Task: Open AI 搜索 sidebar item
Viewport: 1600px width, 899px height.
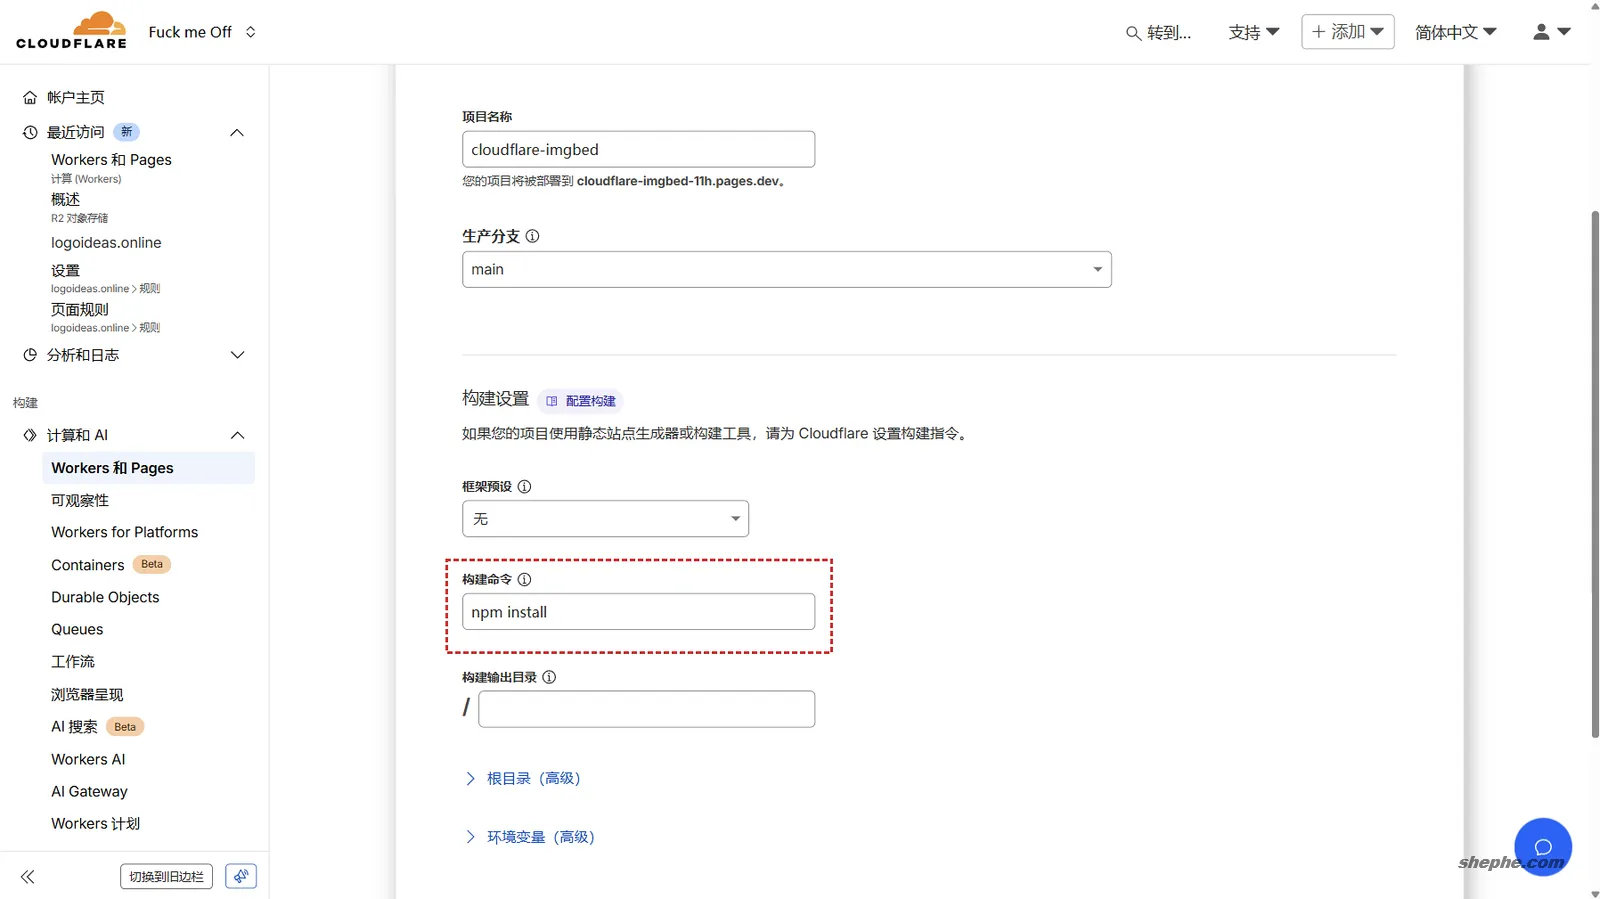Action: [74, 727]
